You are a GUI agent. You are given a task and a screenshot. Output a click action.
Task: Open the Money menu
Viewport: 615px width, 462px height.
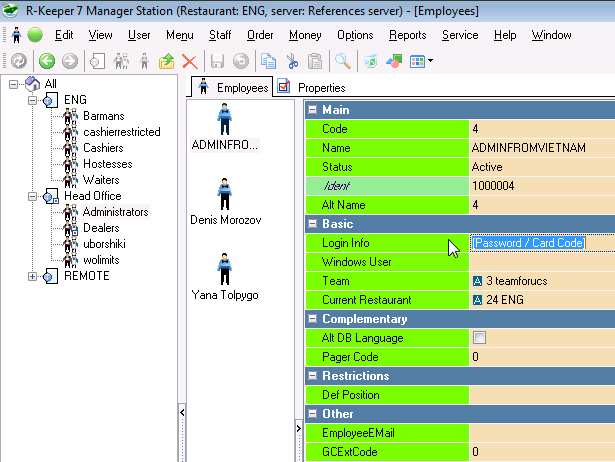point(305,35)
